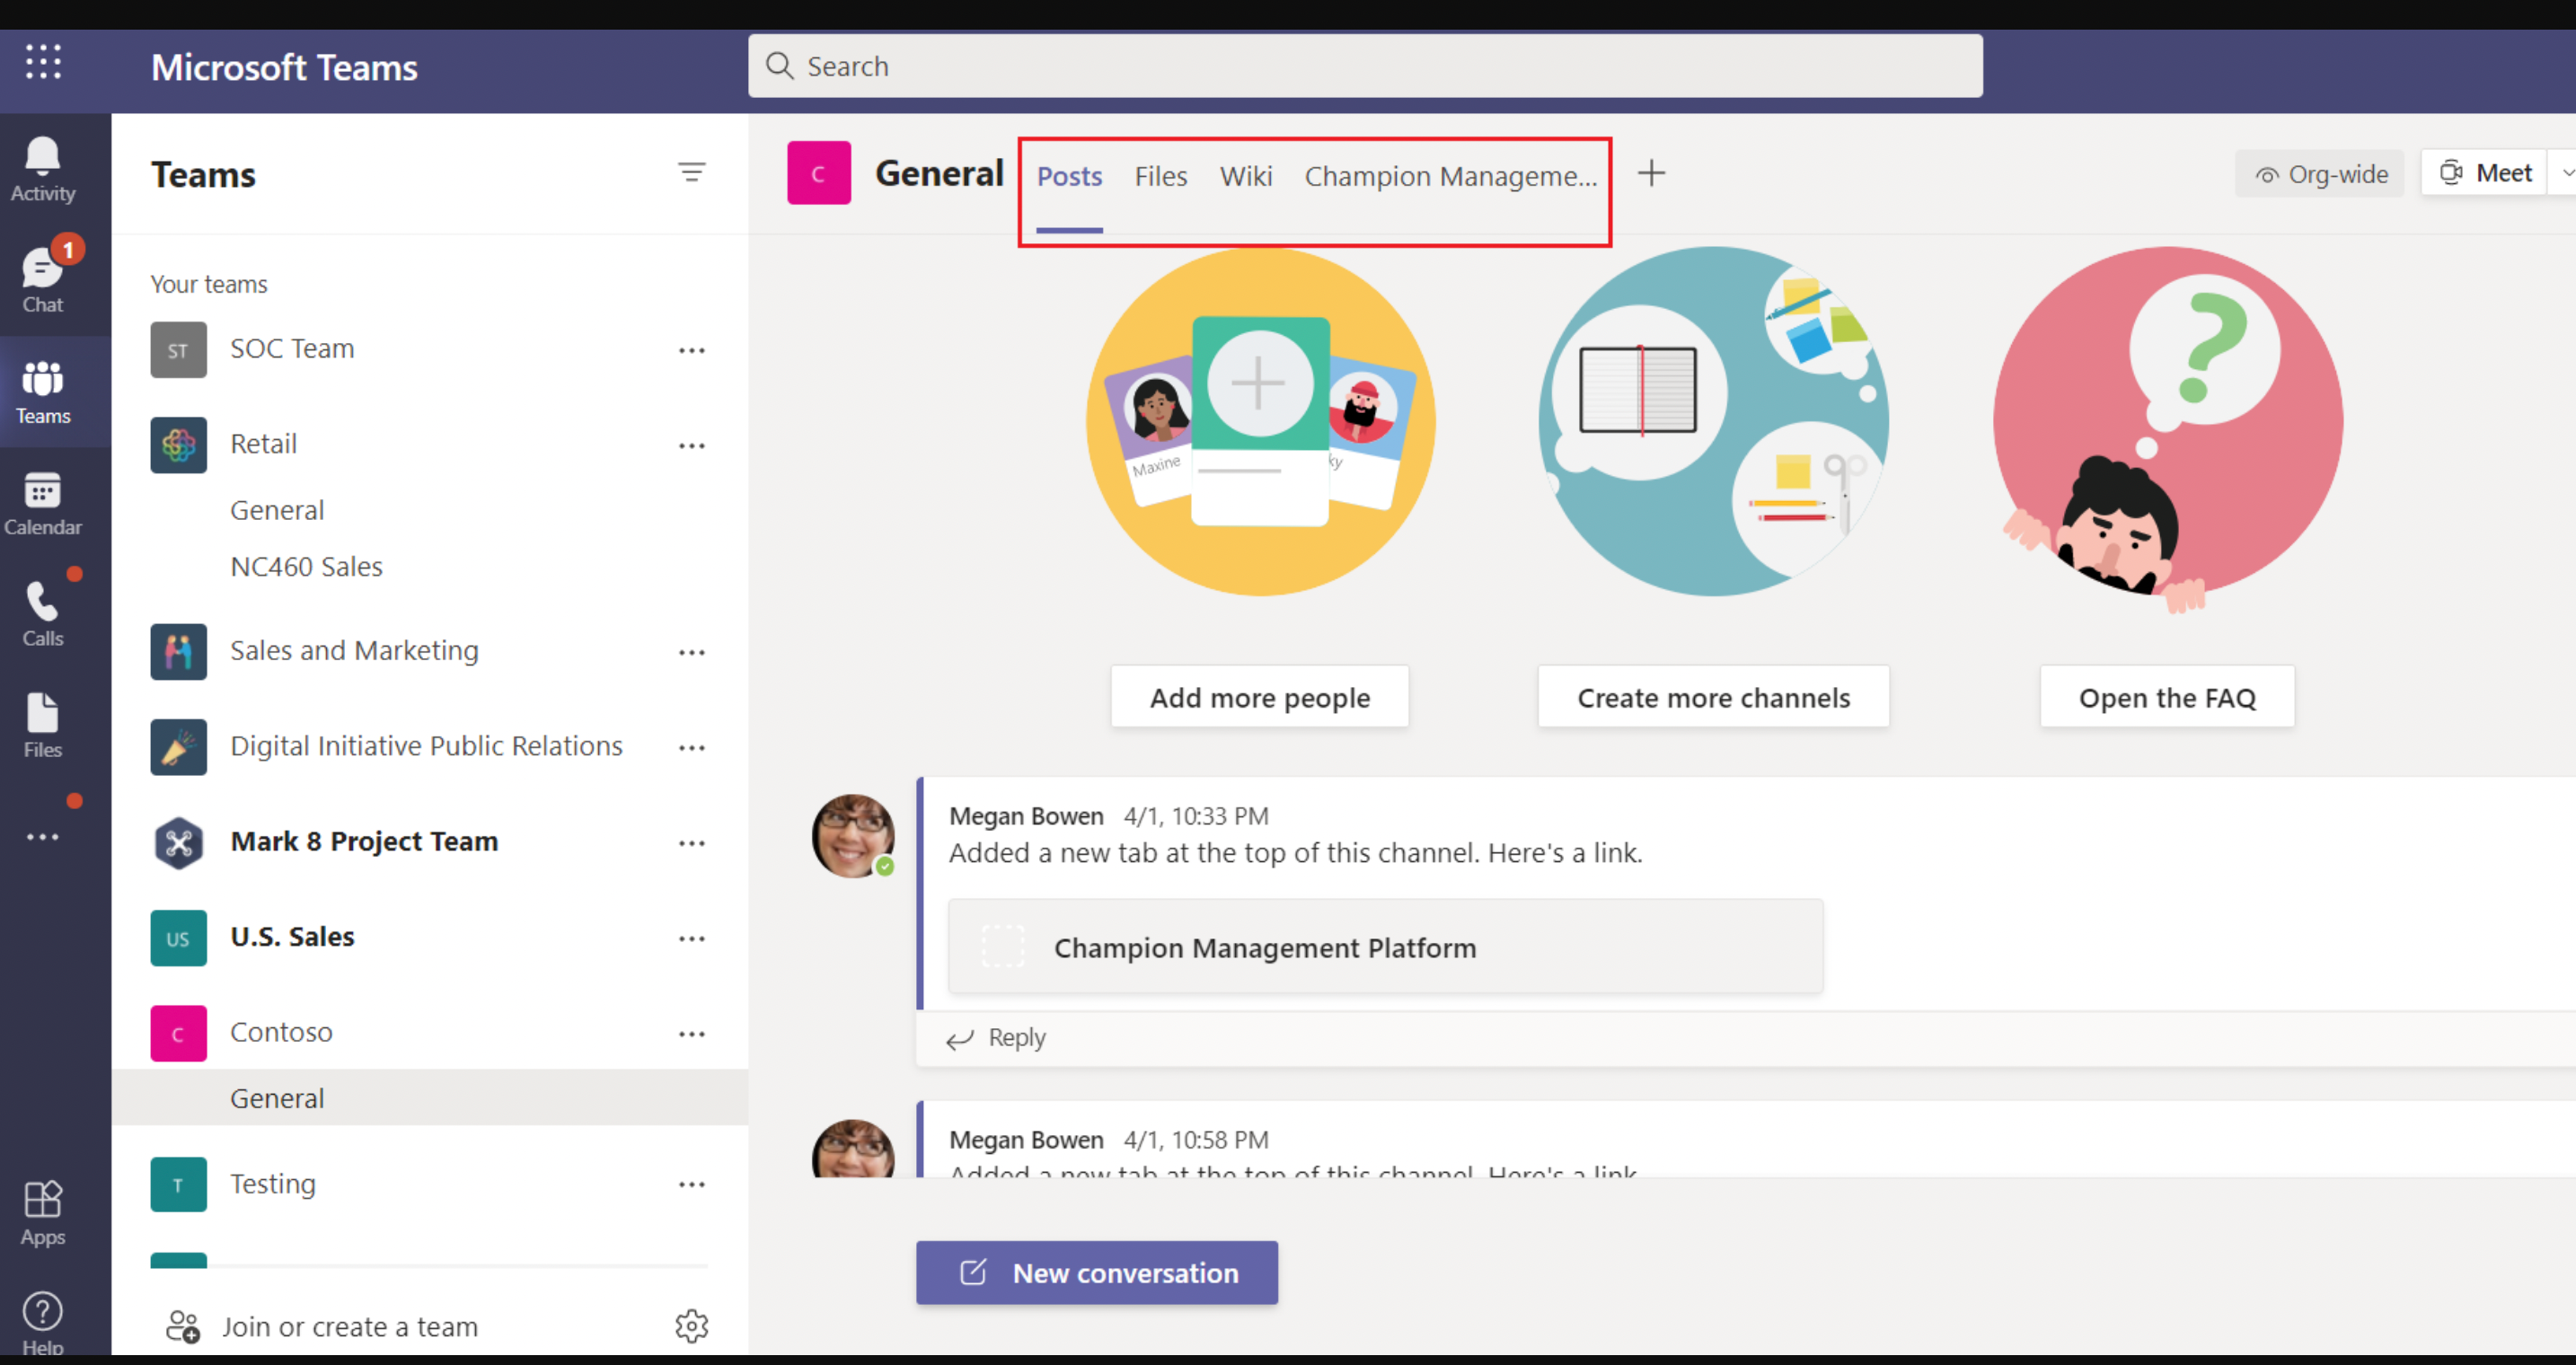This screenshot has width=2576, height=1365.
Task: Switch to the Wiki tab
Action: (x=1246, y=176)
